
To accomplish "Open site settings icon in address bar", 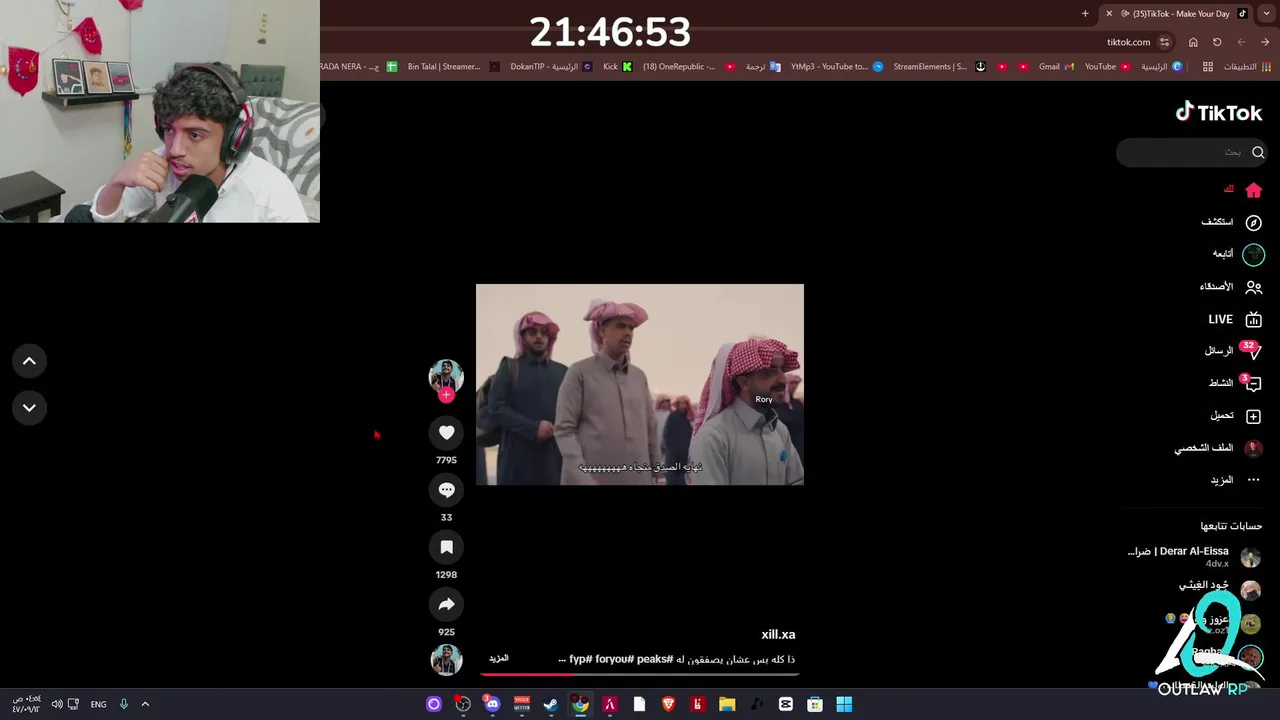I will [1165, 42].
